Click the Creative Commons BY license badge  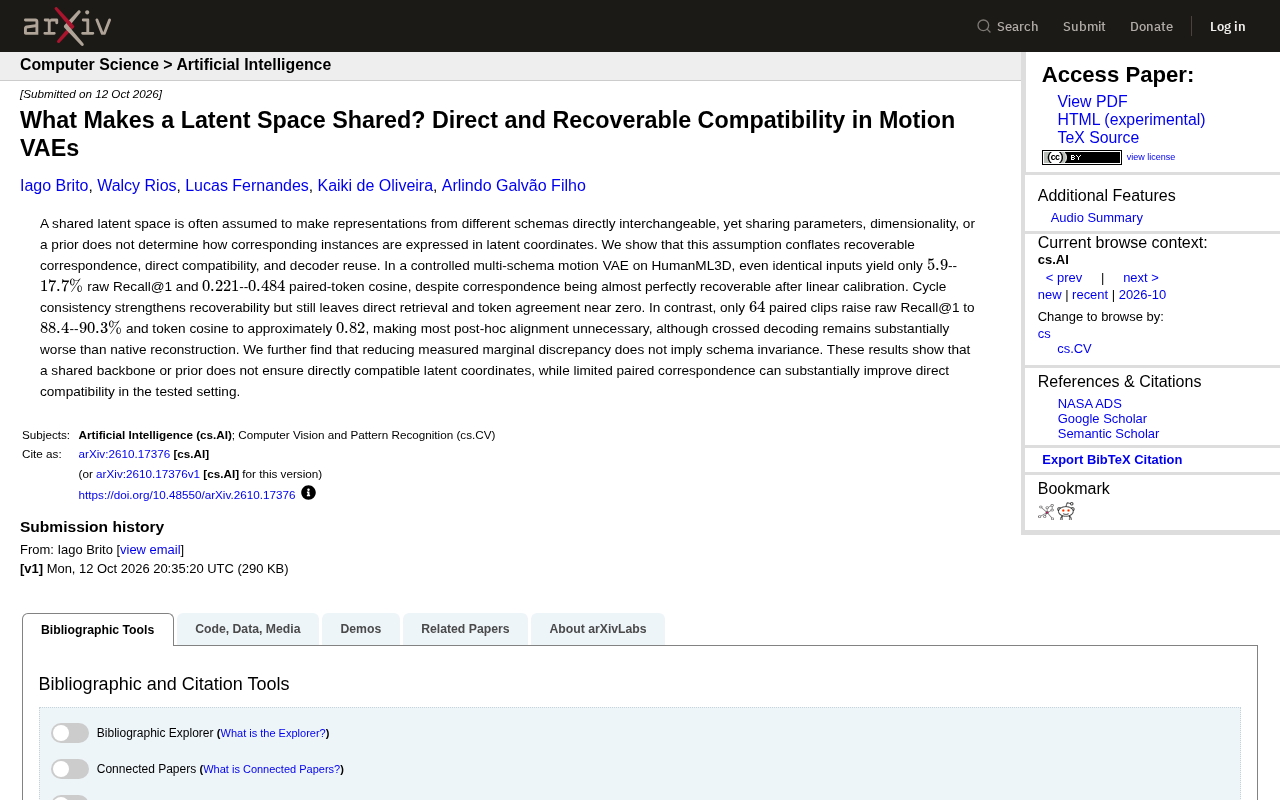tap(1082, 157)
